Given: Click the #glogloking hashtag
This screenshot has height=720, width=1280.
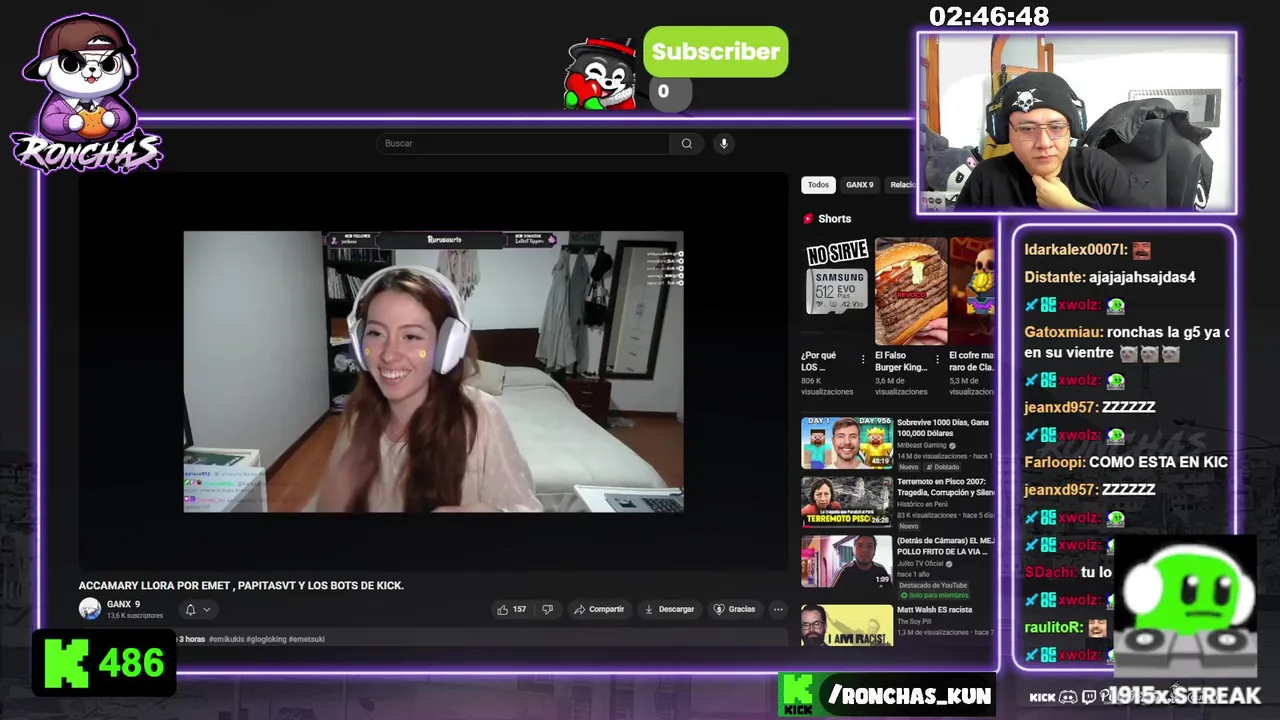Looking at the screenshot, I should pyautogui.click(x=269, y=639).
